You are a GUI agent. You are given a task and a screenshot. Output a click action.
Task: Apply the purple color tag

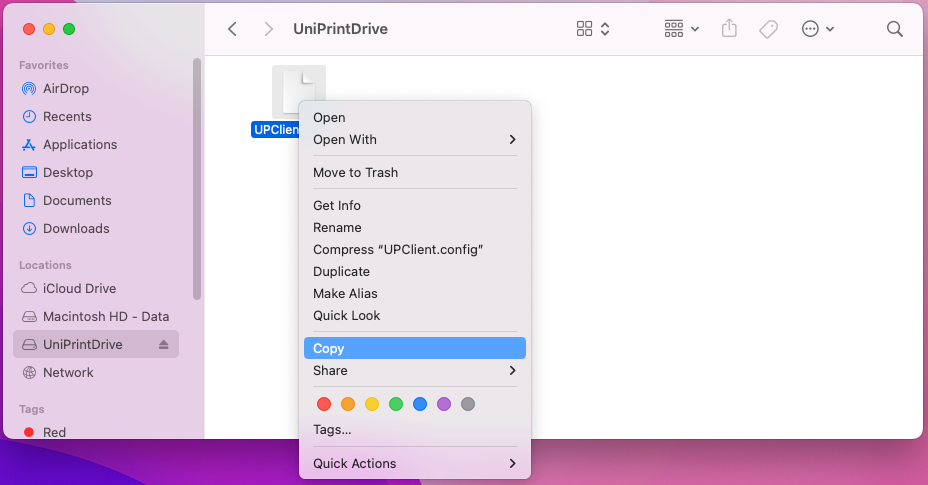[x=444, y=404]
